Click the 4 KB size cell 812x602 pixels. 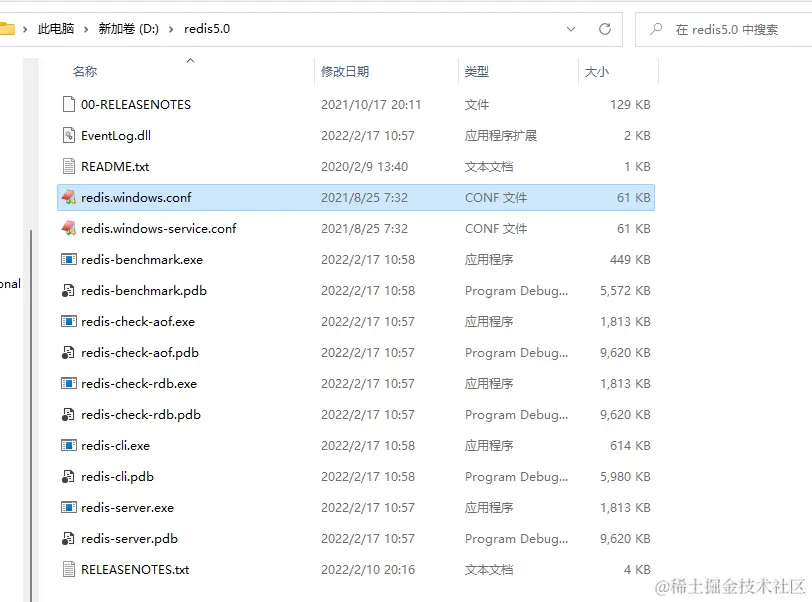tap(637, 570)
